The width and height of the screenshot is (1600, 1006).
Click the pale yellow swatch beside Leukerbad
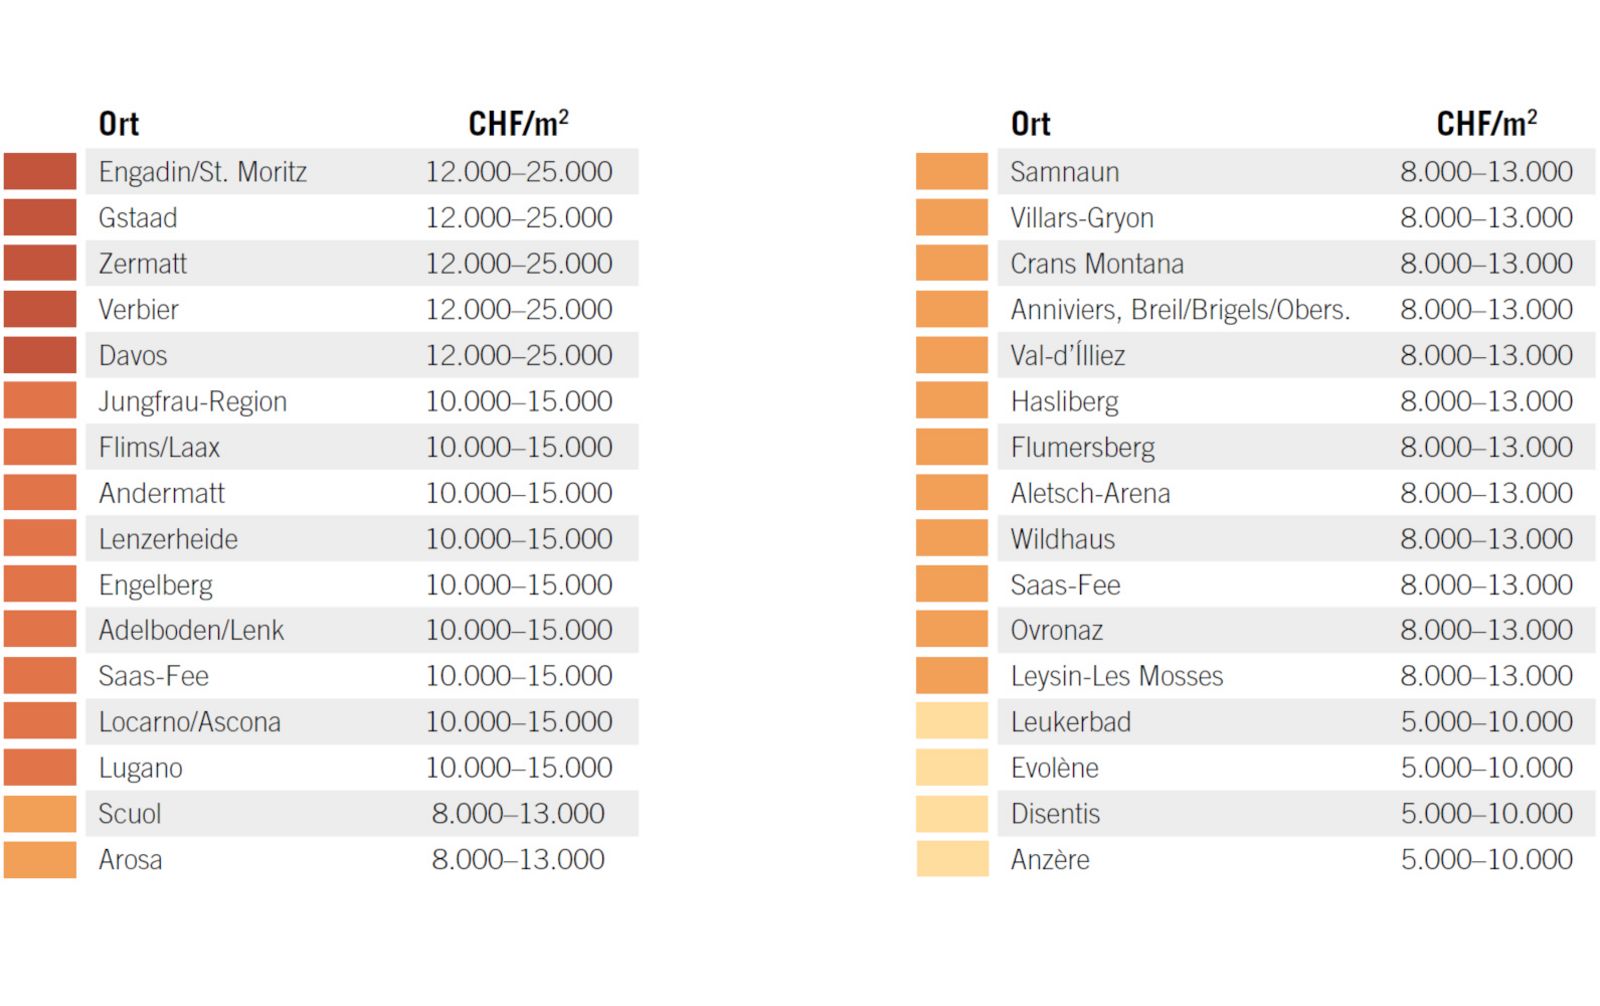951,721
